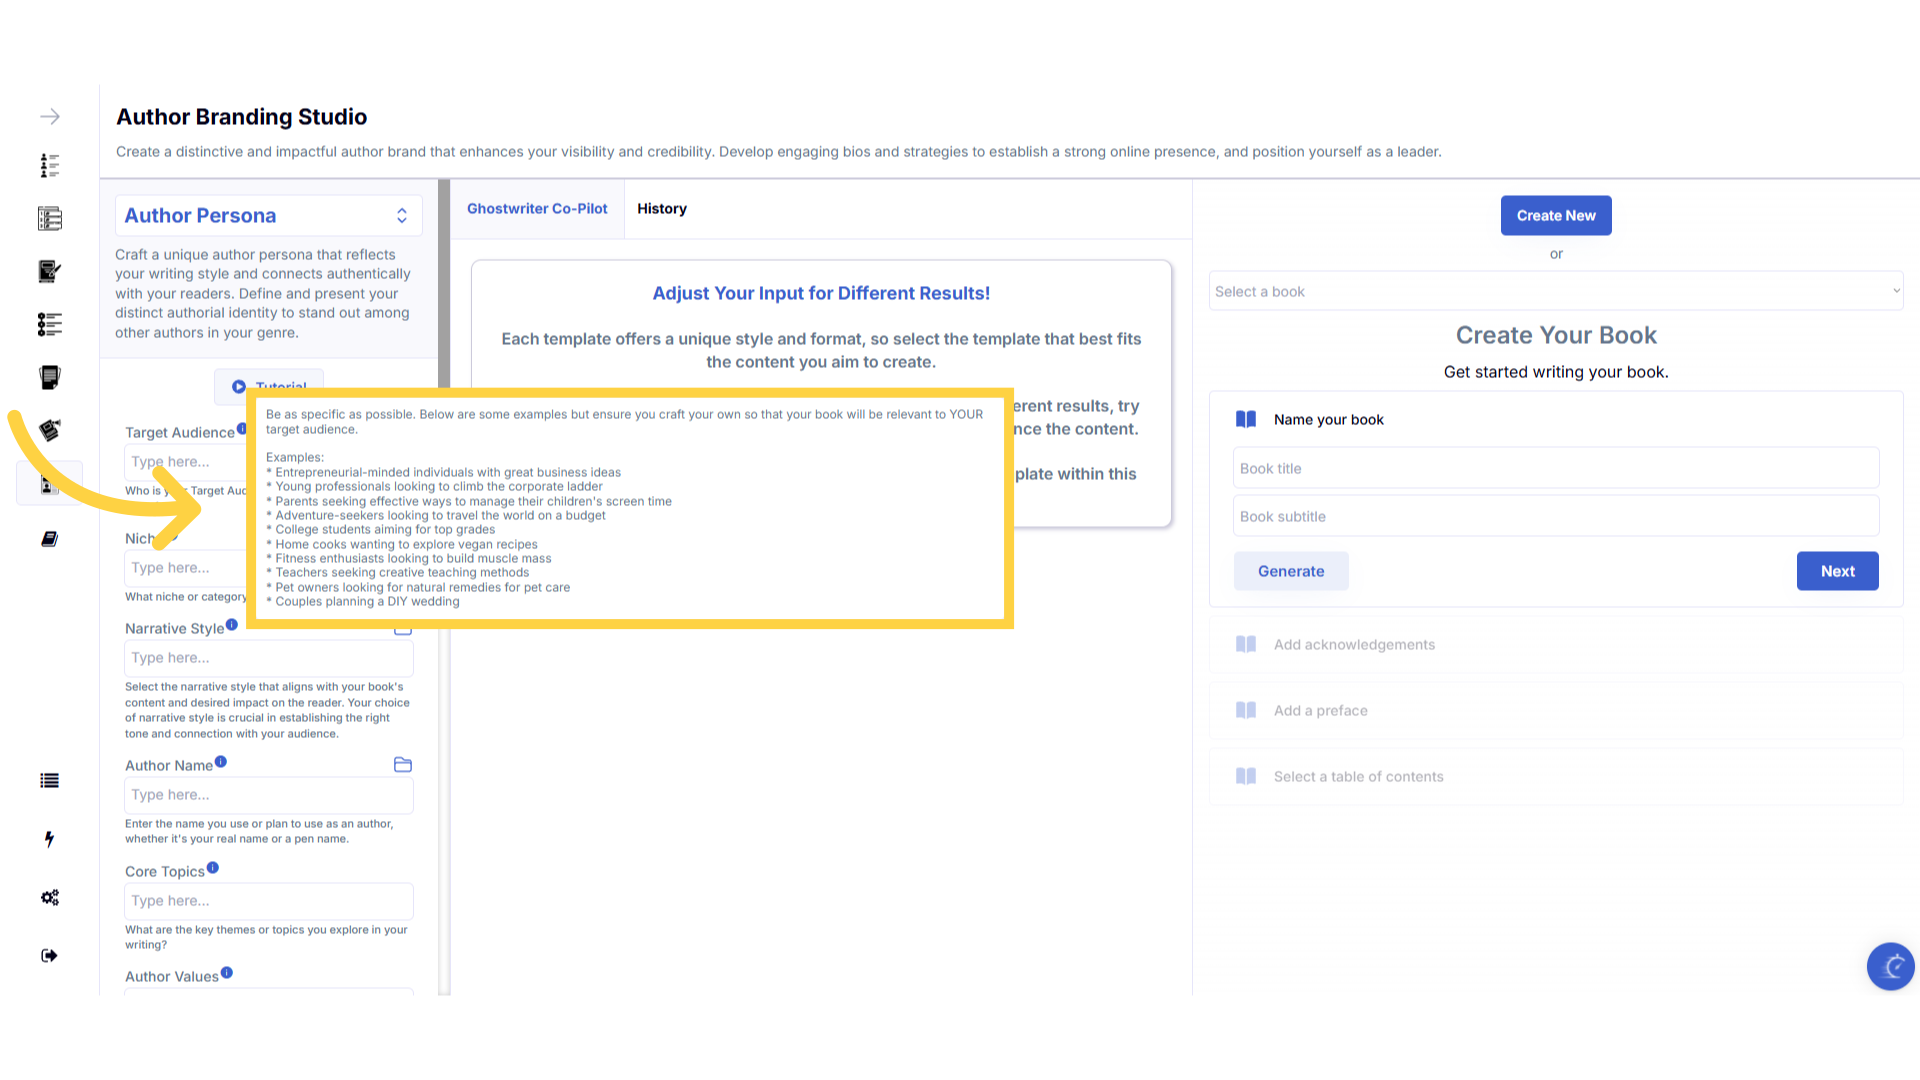The width and height of the screenshot is (1920, 1080).
Task: Click the info icon next to Core Topics
Action: [x=213, y=868]
